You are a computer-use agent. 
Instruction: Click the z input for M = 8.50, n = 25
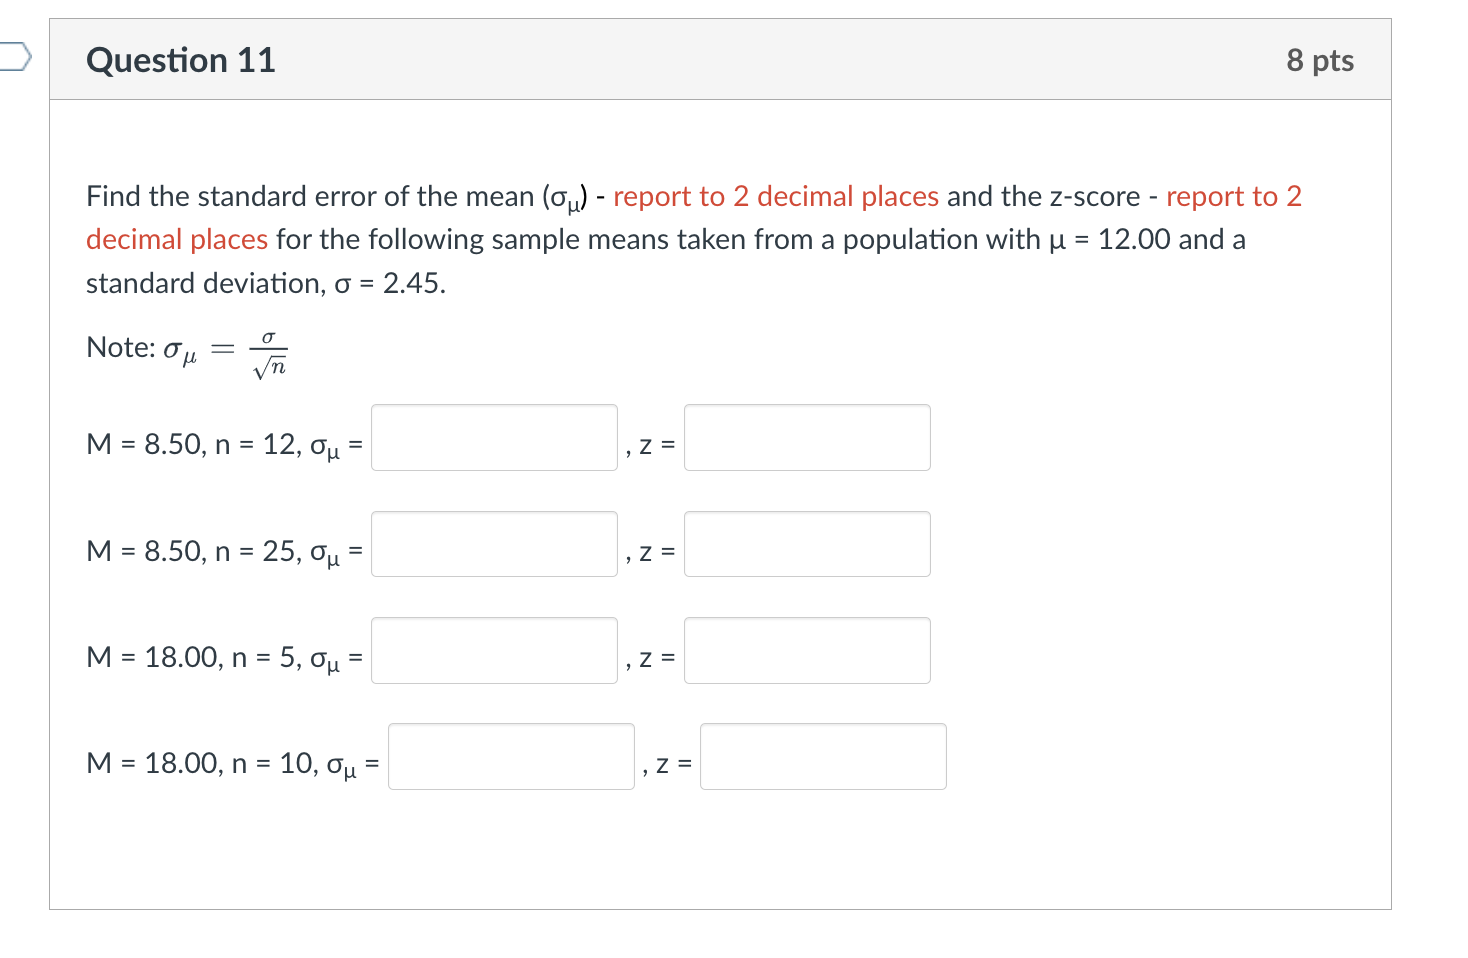[x=806, y=544]
